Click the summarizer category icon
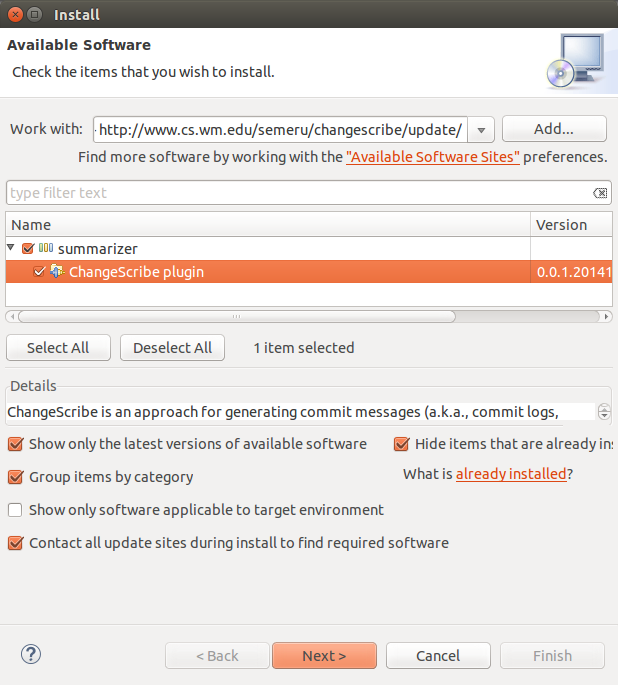 click(45, 248)
